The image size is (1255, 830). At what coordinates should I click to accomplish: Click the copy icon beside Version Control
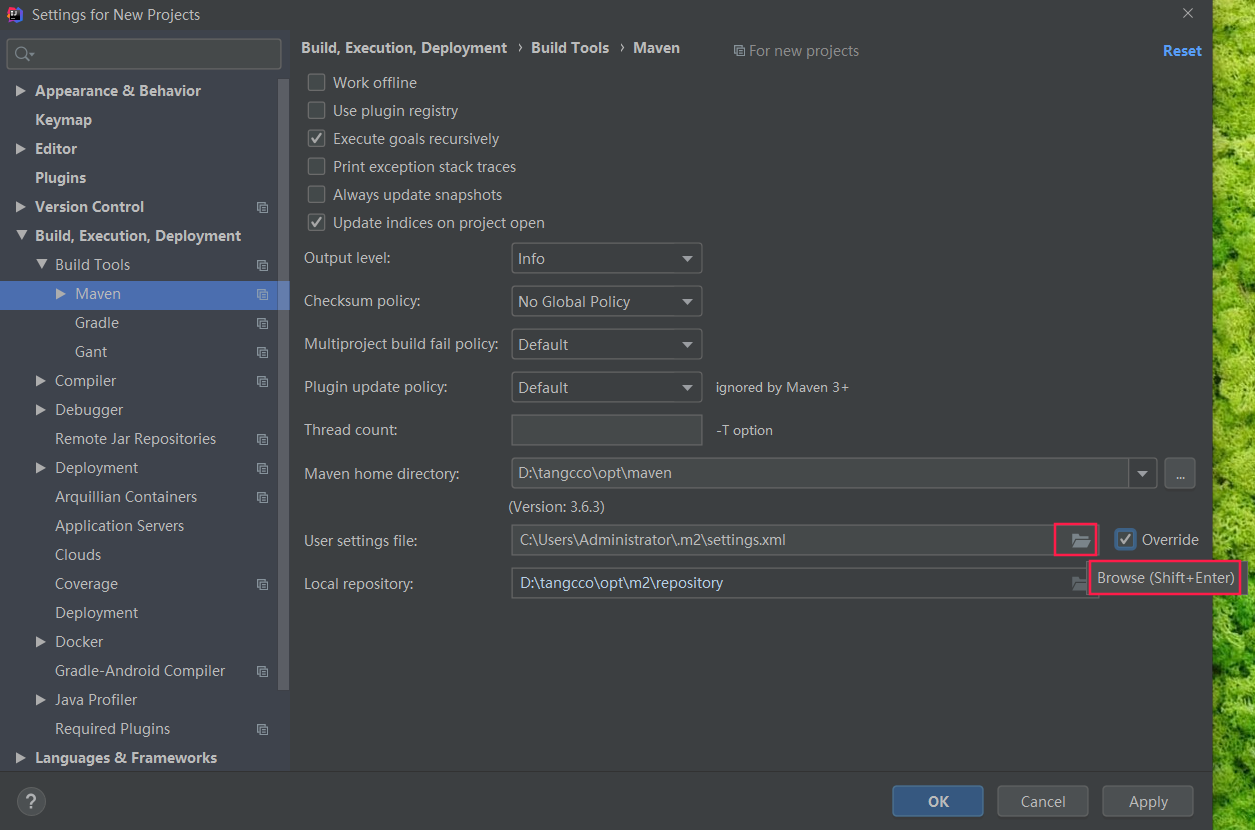point(262,207)
